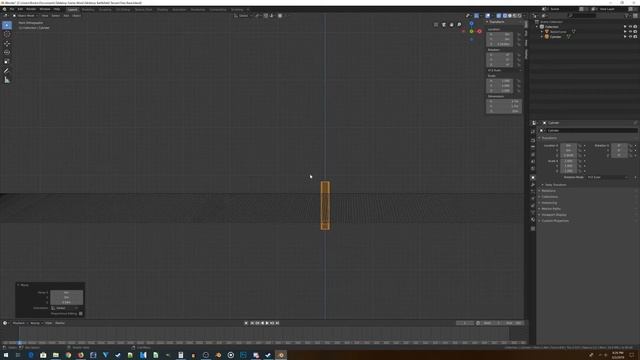Expand the Motion Paths section
Viewport: 640px width, 360px height.
point(551,209)
